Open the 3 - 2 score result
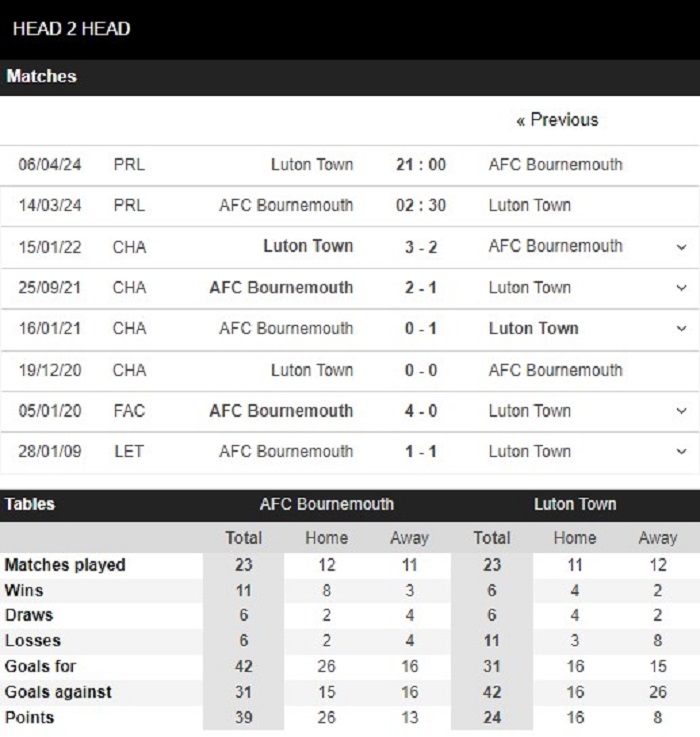Screen dimensions: 700x737 click(x=421, y=247)
